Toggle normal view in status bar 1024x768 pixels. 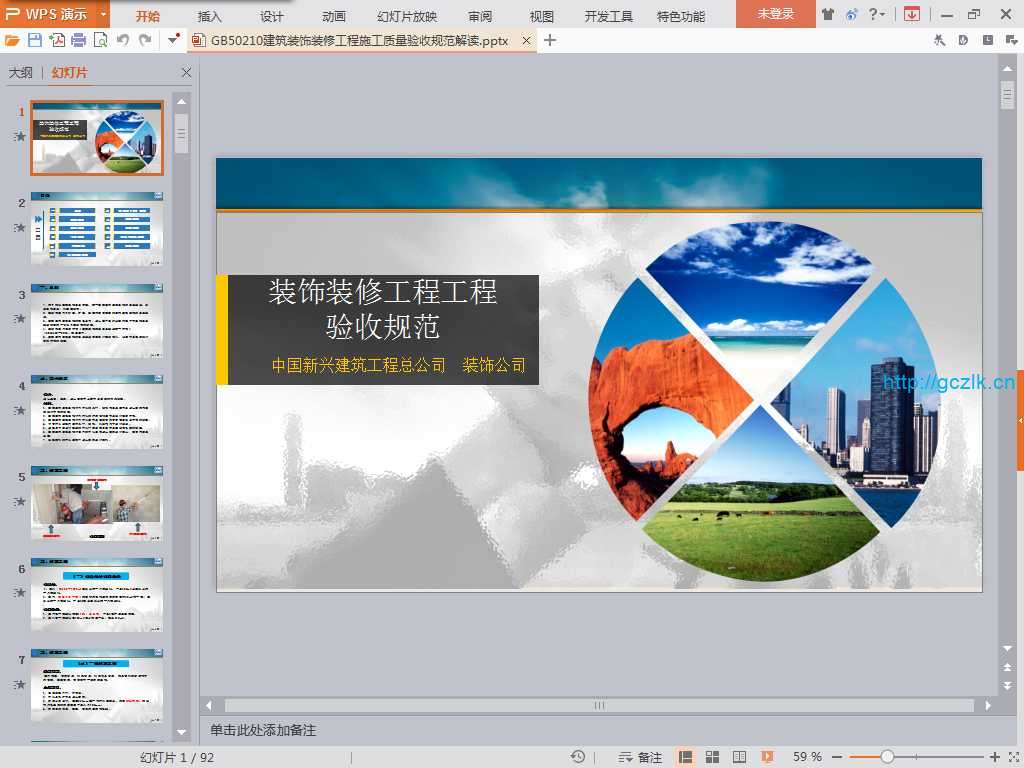686,757
